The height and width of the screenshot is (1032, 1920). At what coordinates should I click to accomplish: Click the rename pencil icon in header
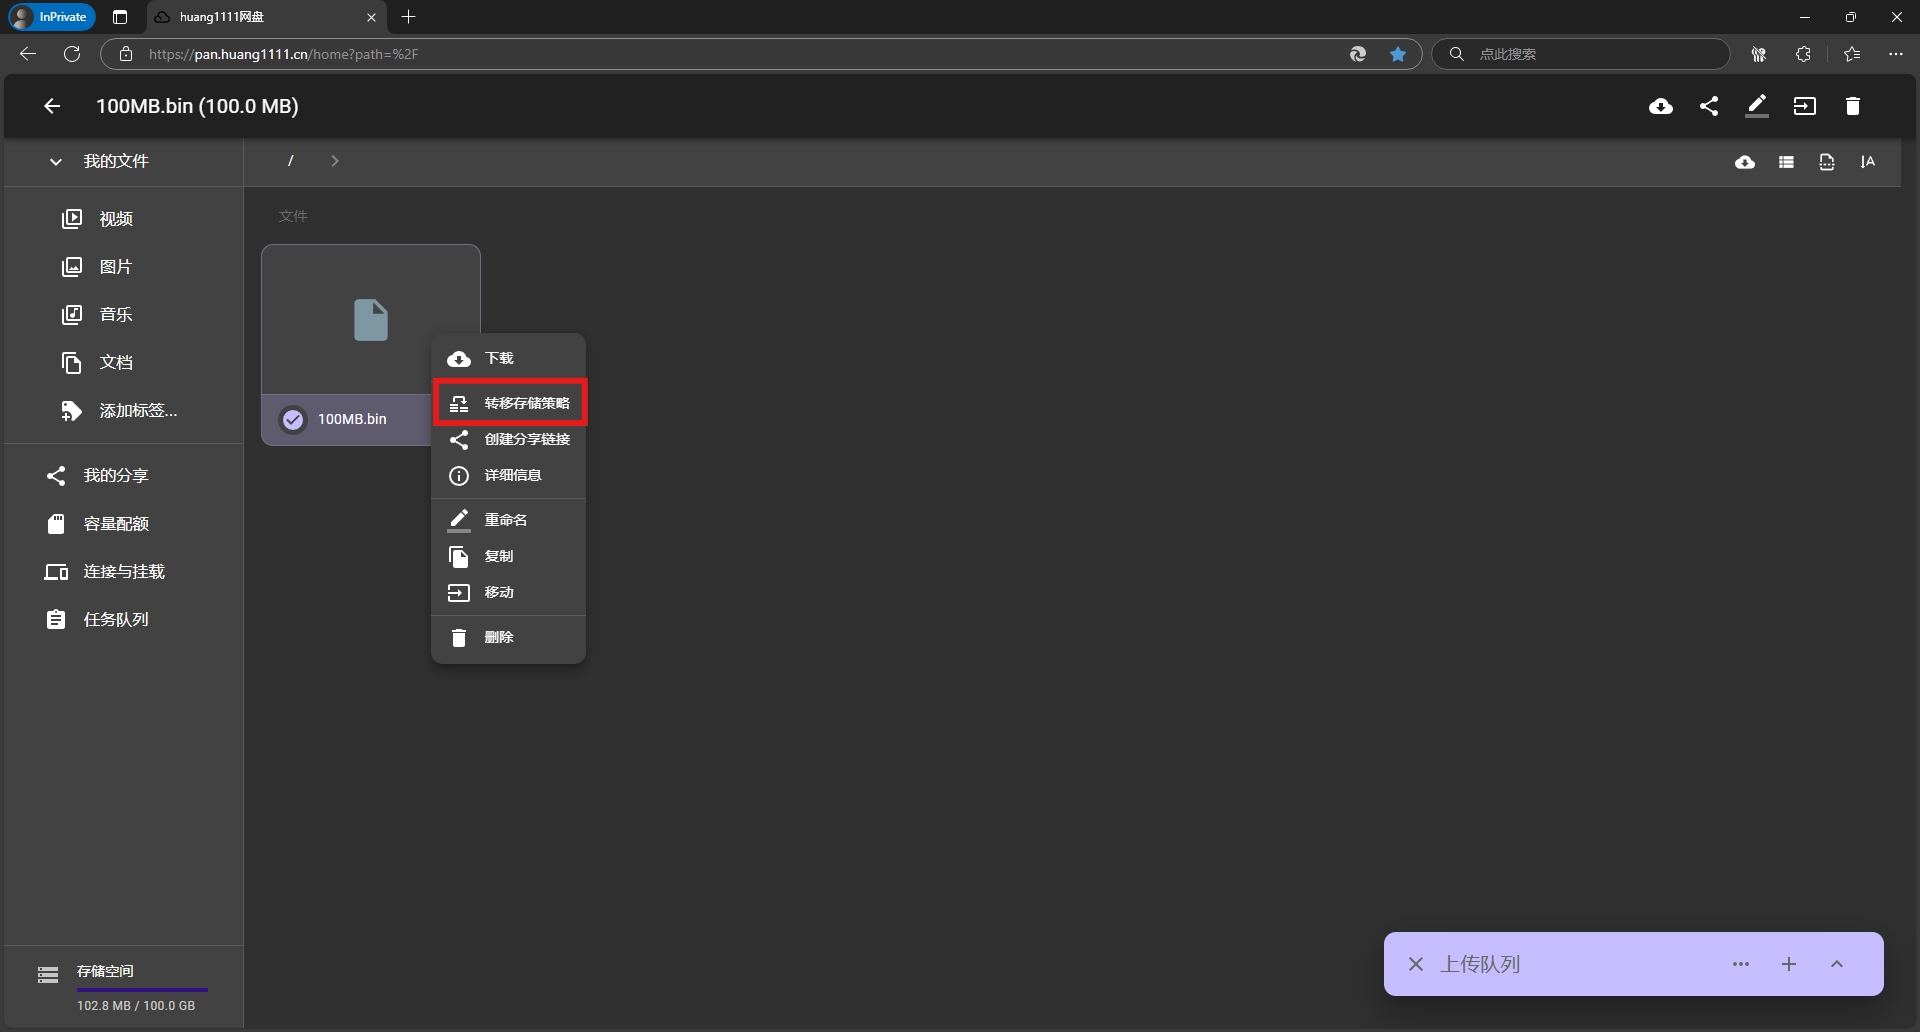pos(1757,106)
